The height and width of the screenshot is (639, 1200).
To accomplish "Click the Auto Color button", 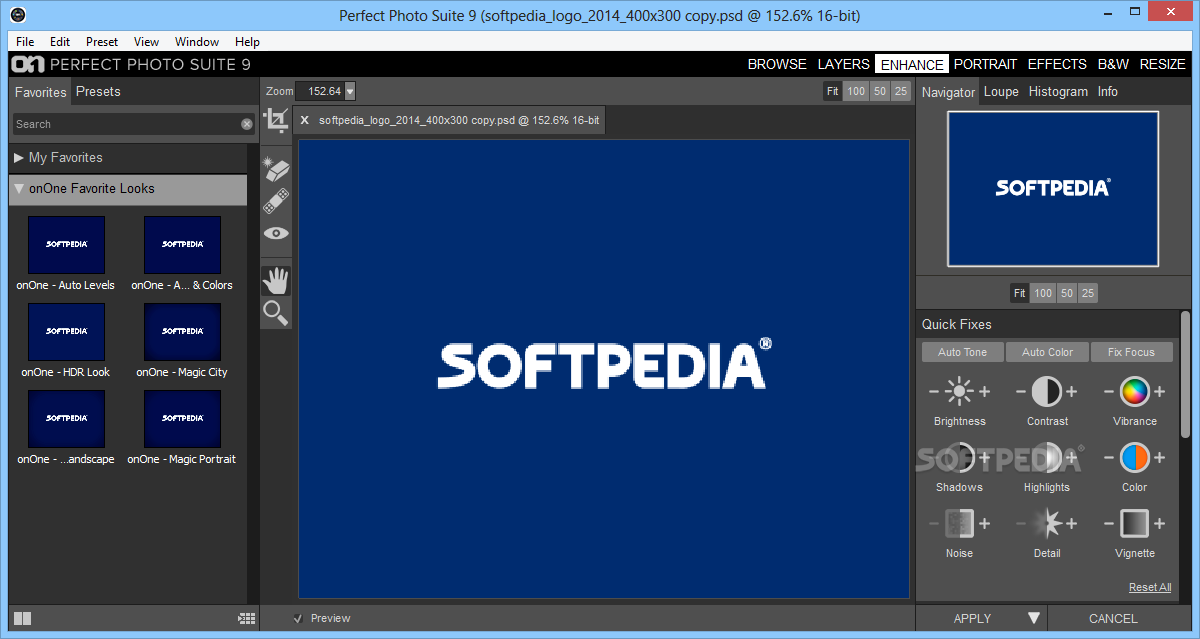I will 1047,352.
